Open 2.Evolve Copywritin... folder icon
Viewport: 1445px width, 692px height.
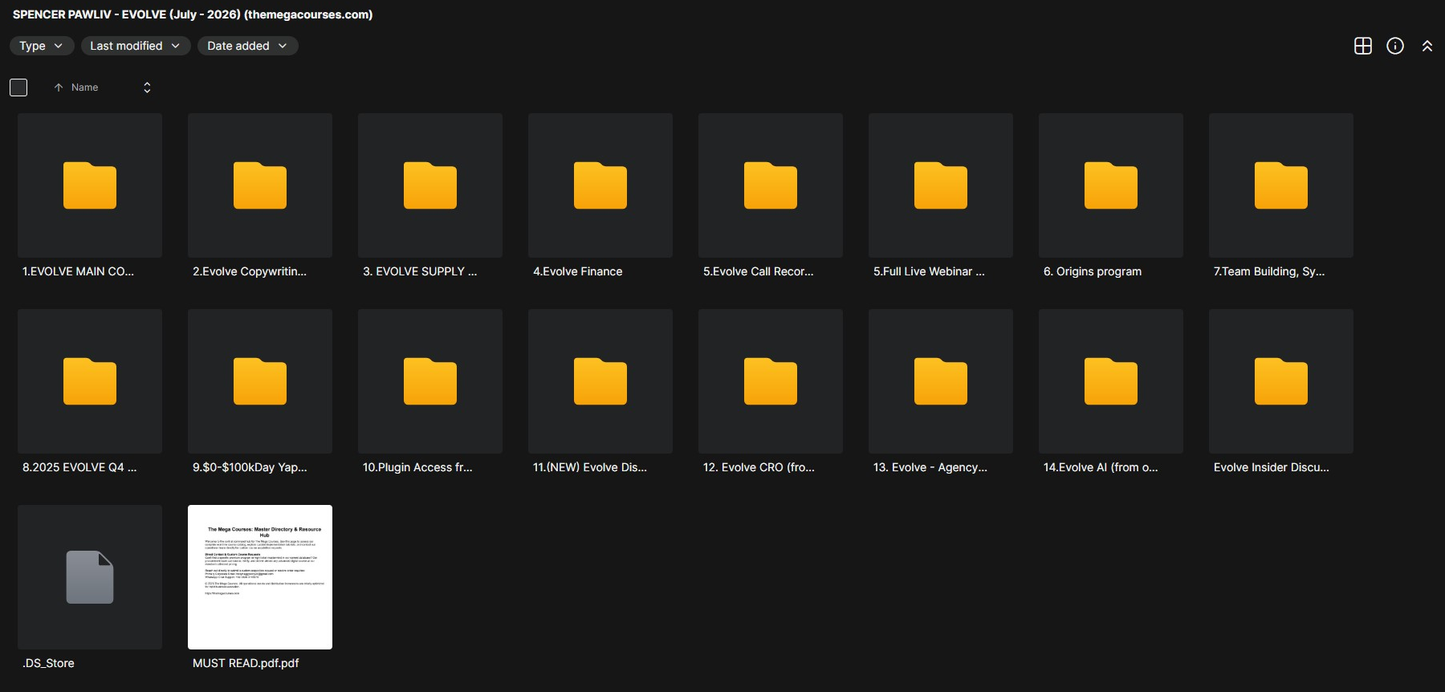260,185
